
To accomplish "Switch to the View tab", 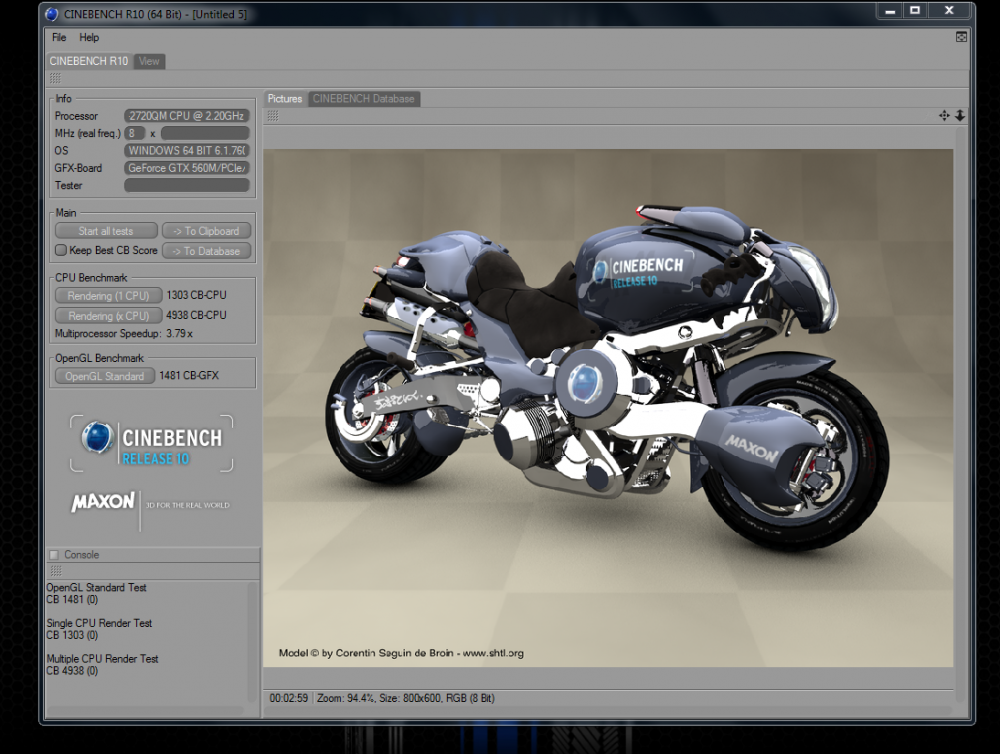I will click(149, 61).
